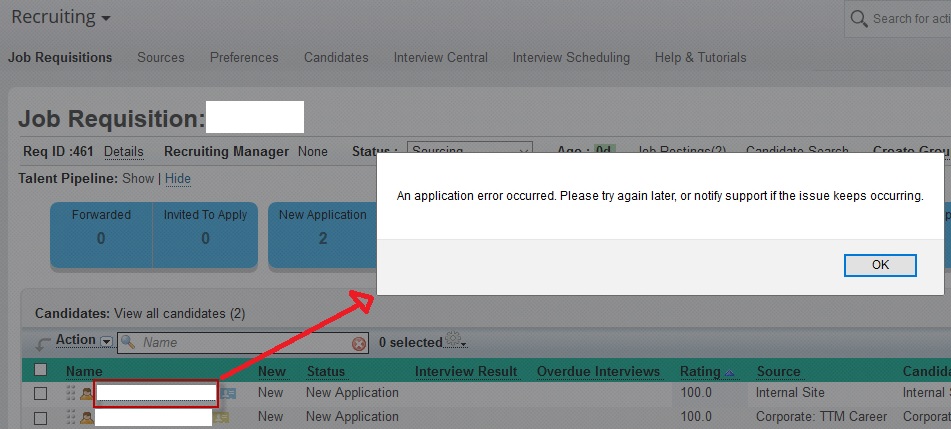
Task: Tick the Internal Site candidate's checkbox
Action: (x=41, y=394)
